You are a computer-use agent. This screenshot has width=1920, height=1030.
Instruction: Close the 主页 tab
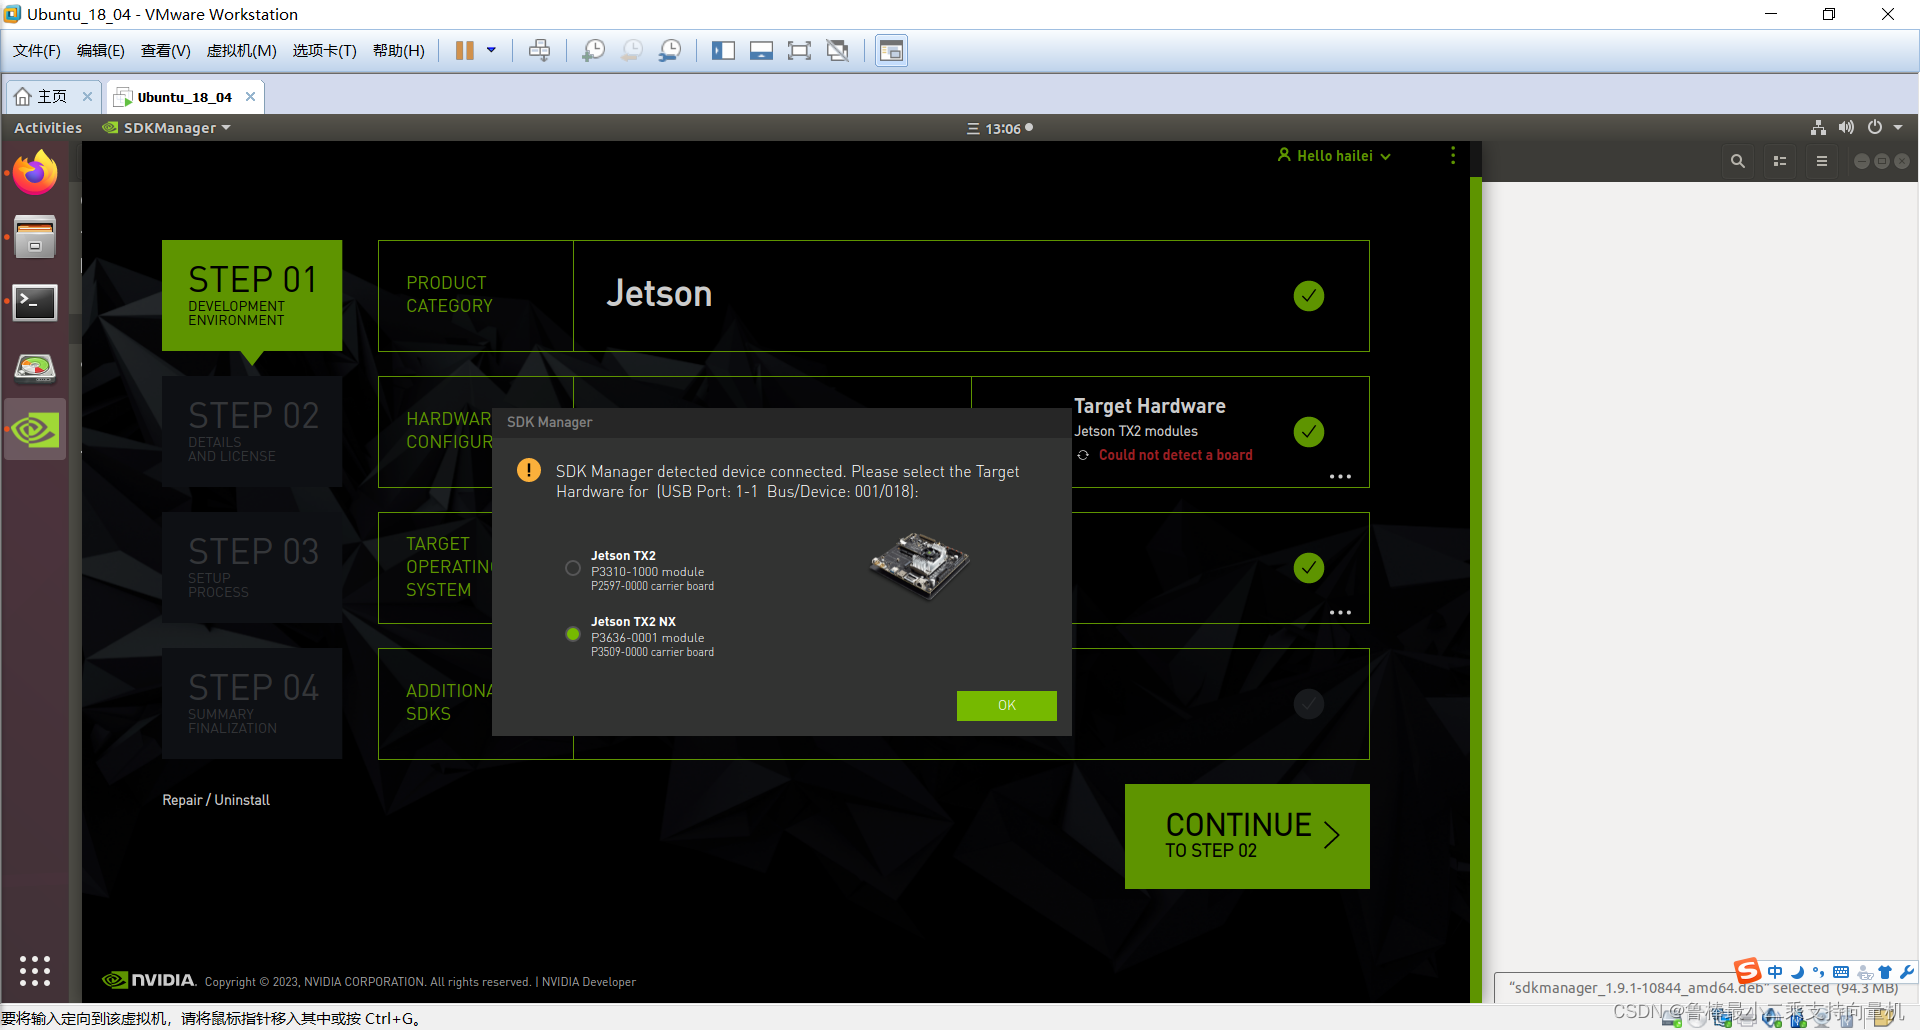click(x=87, y=97)
